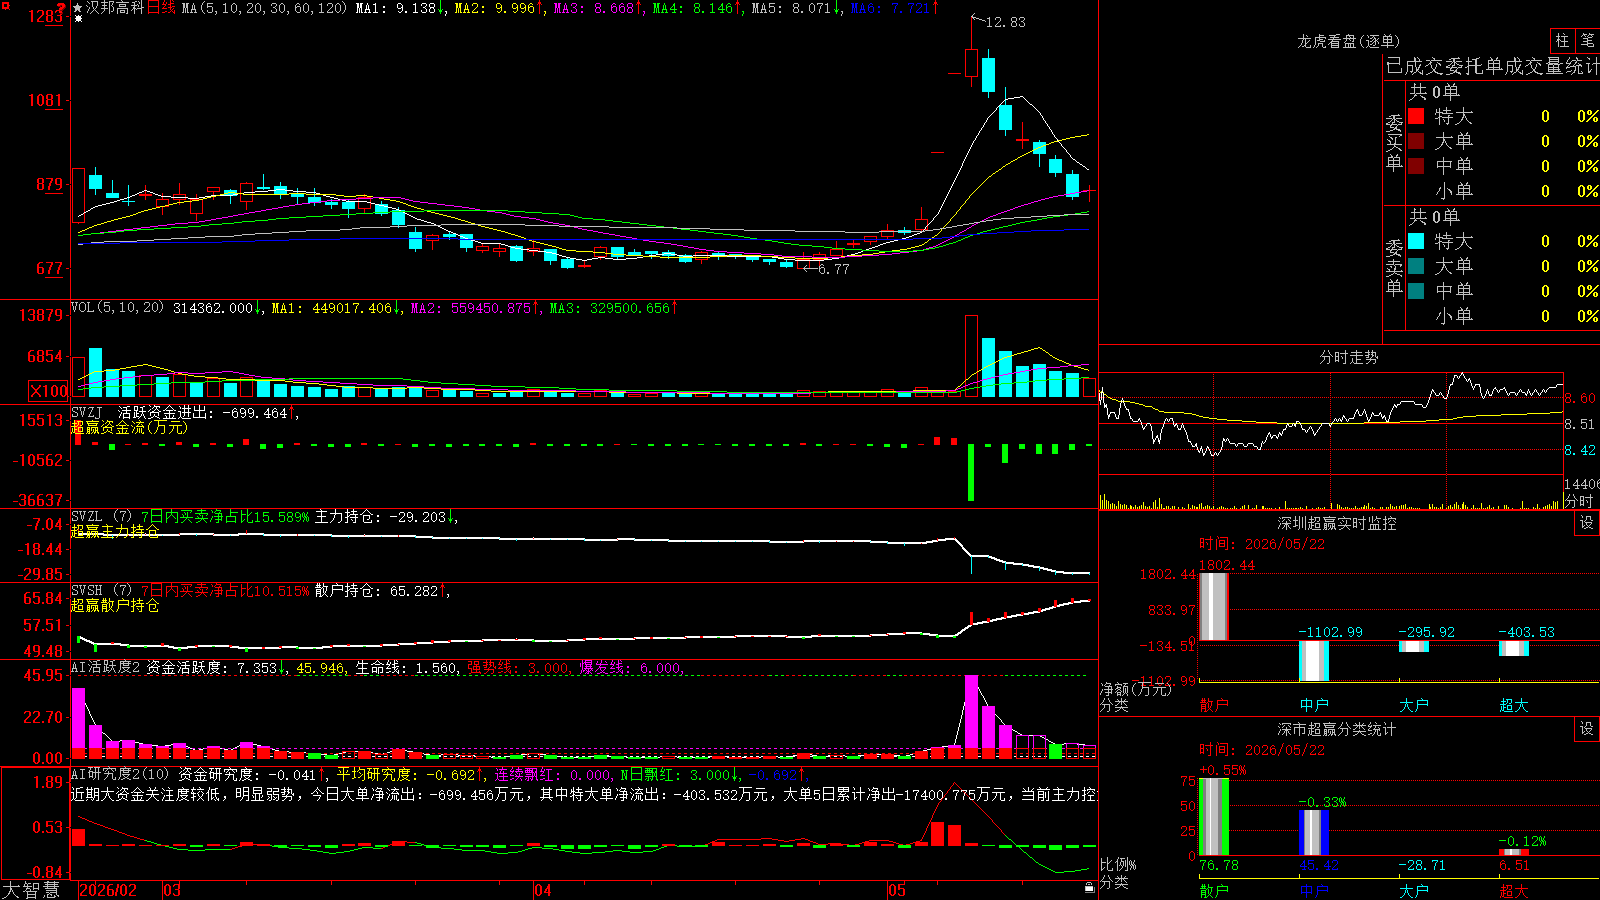The height and width of the screenshot is (900, 1600).
Task: Click the teal 中单 sell-order swatch
Action: pos(1416,291)
